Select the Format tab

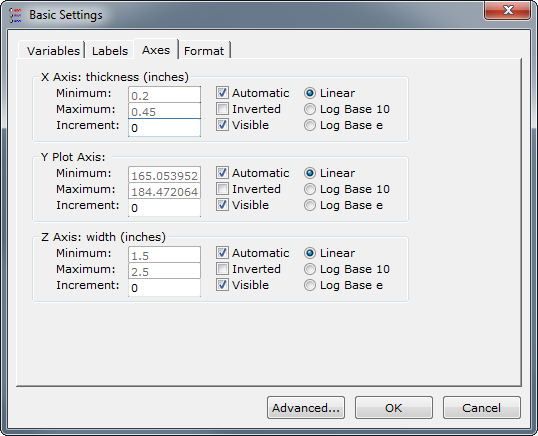[204, 51]
